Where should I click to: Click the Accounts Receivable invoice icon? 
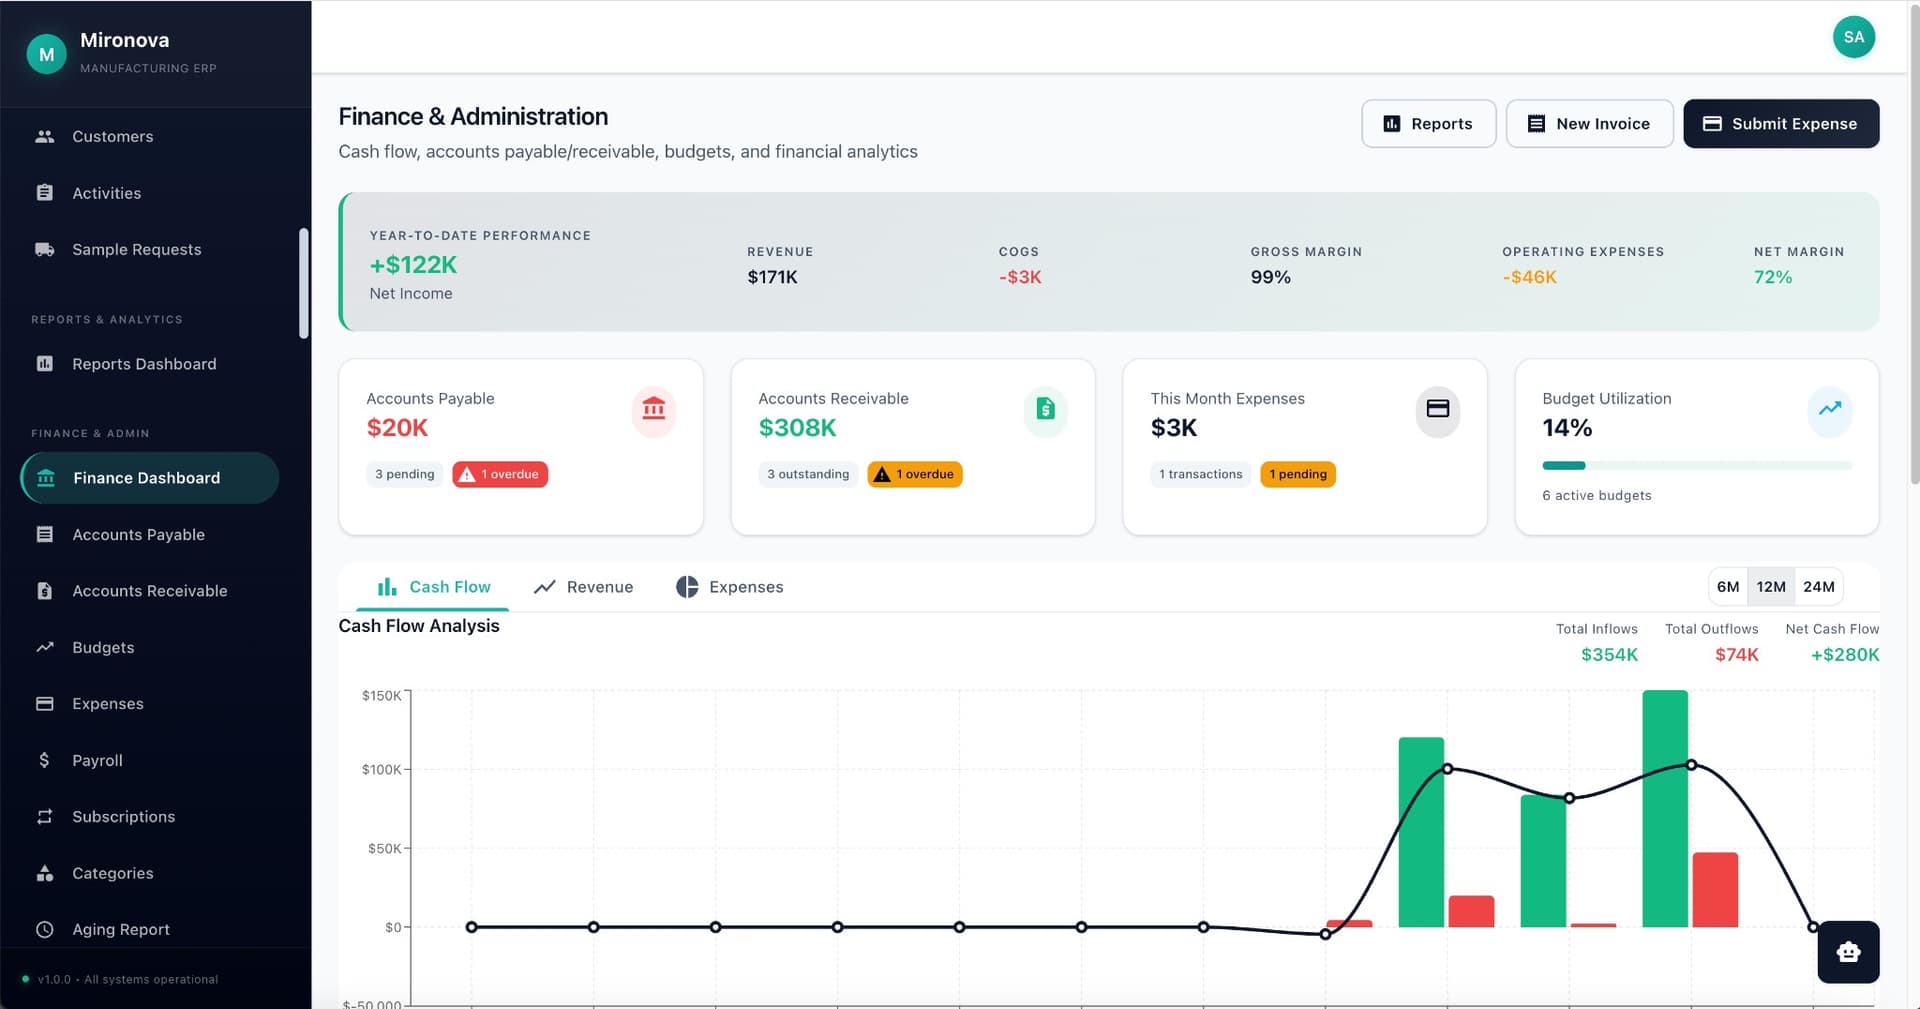pos(1045,410)
